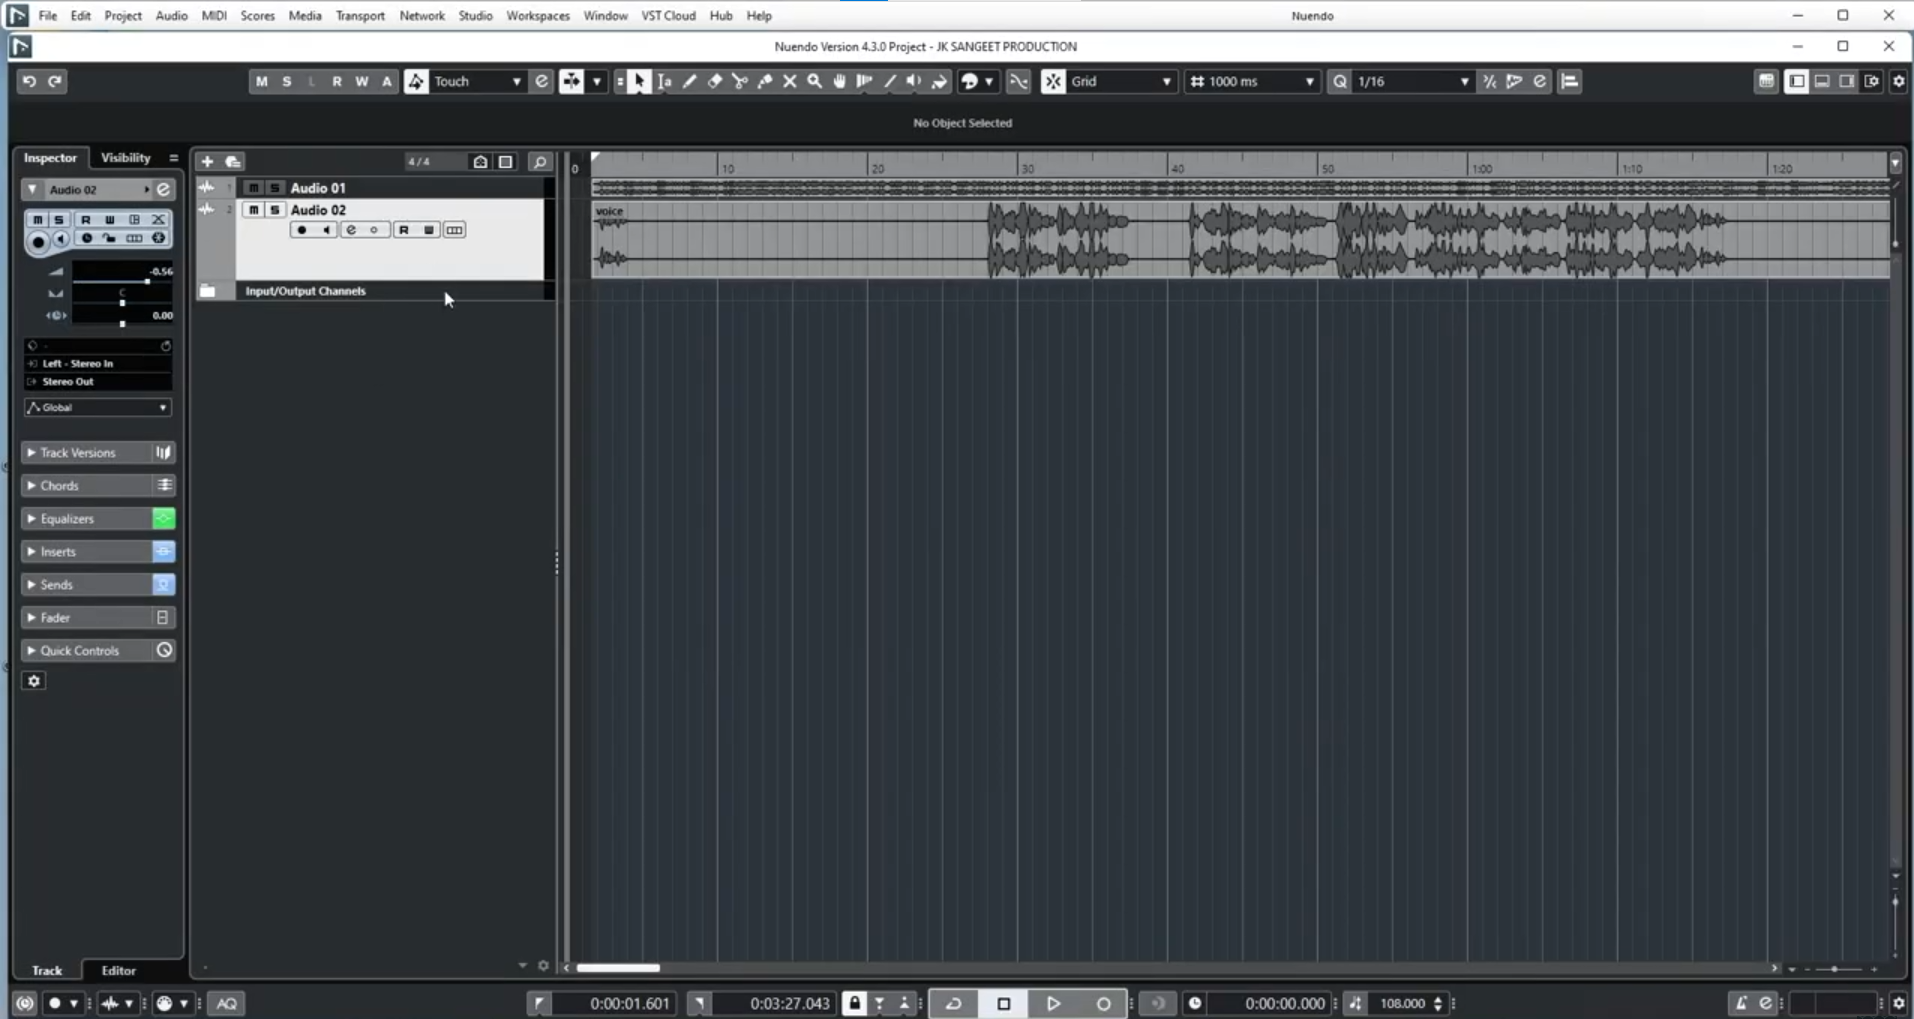Toggle Read automation on the Audio 02 track row
Screen dimensions: 1914x1019
[x=403, y=230]
